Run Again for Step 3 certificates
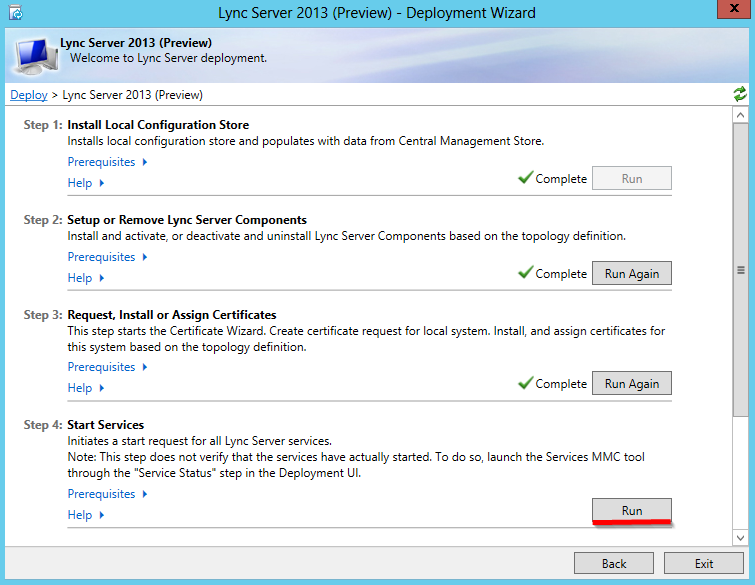 pos(632,383)
